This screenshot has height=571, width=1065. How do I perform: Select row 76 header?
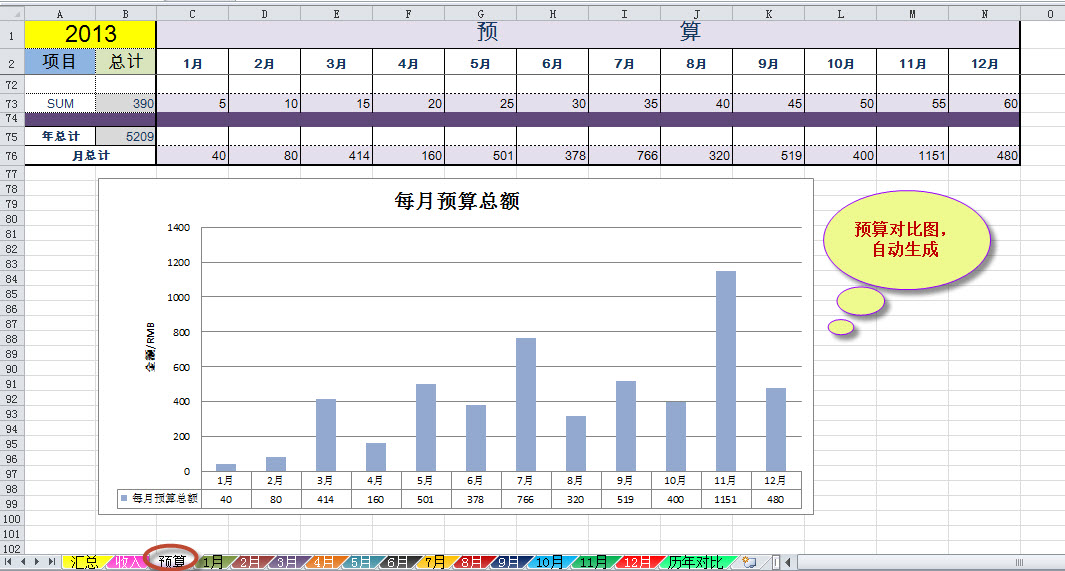(x=12, y=155)
